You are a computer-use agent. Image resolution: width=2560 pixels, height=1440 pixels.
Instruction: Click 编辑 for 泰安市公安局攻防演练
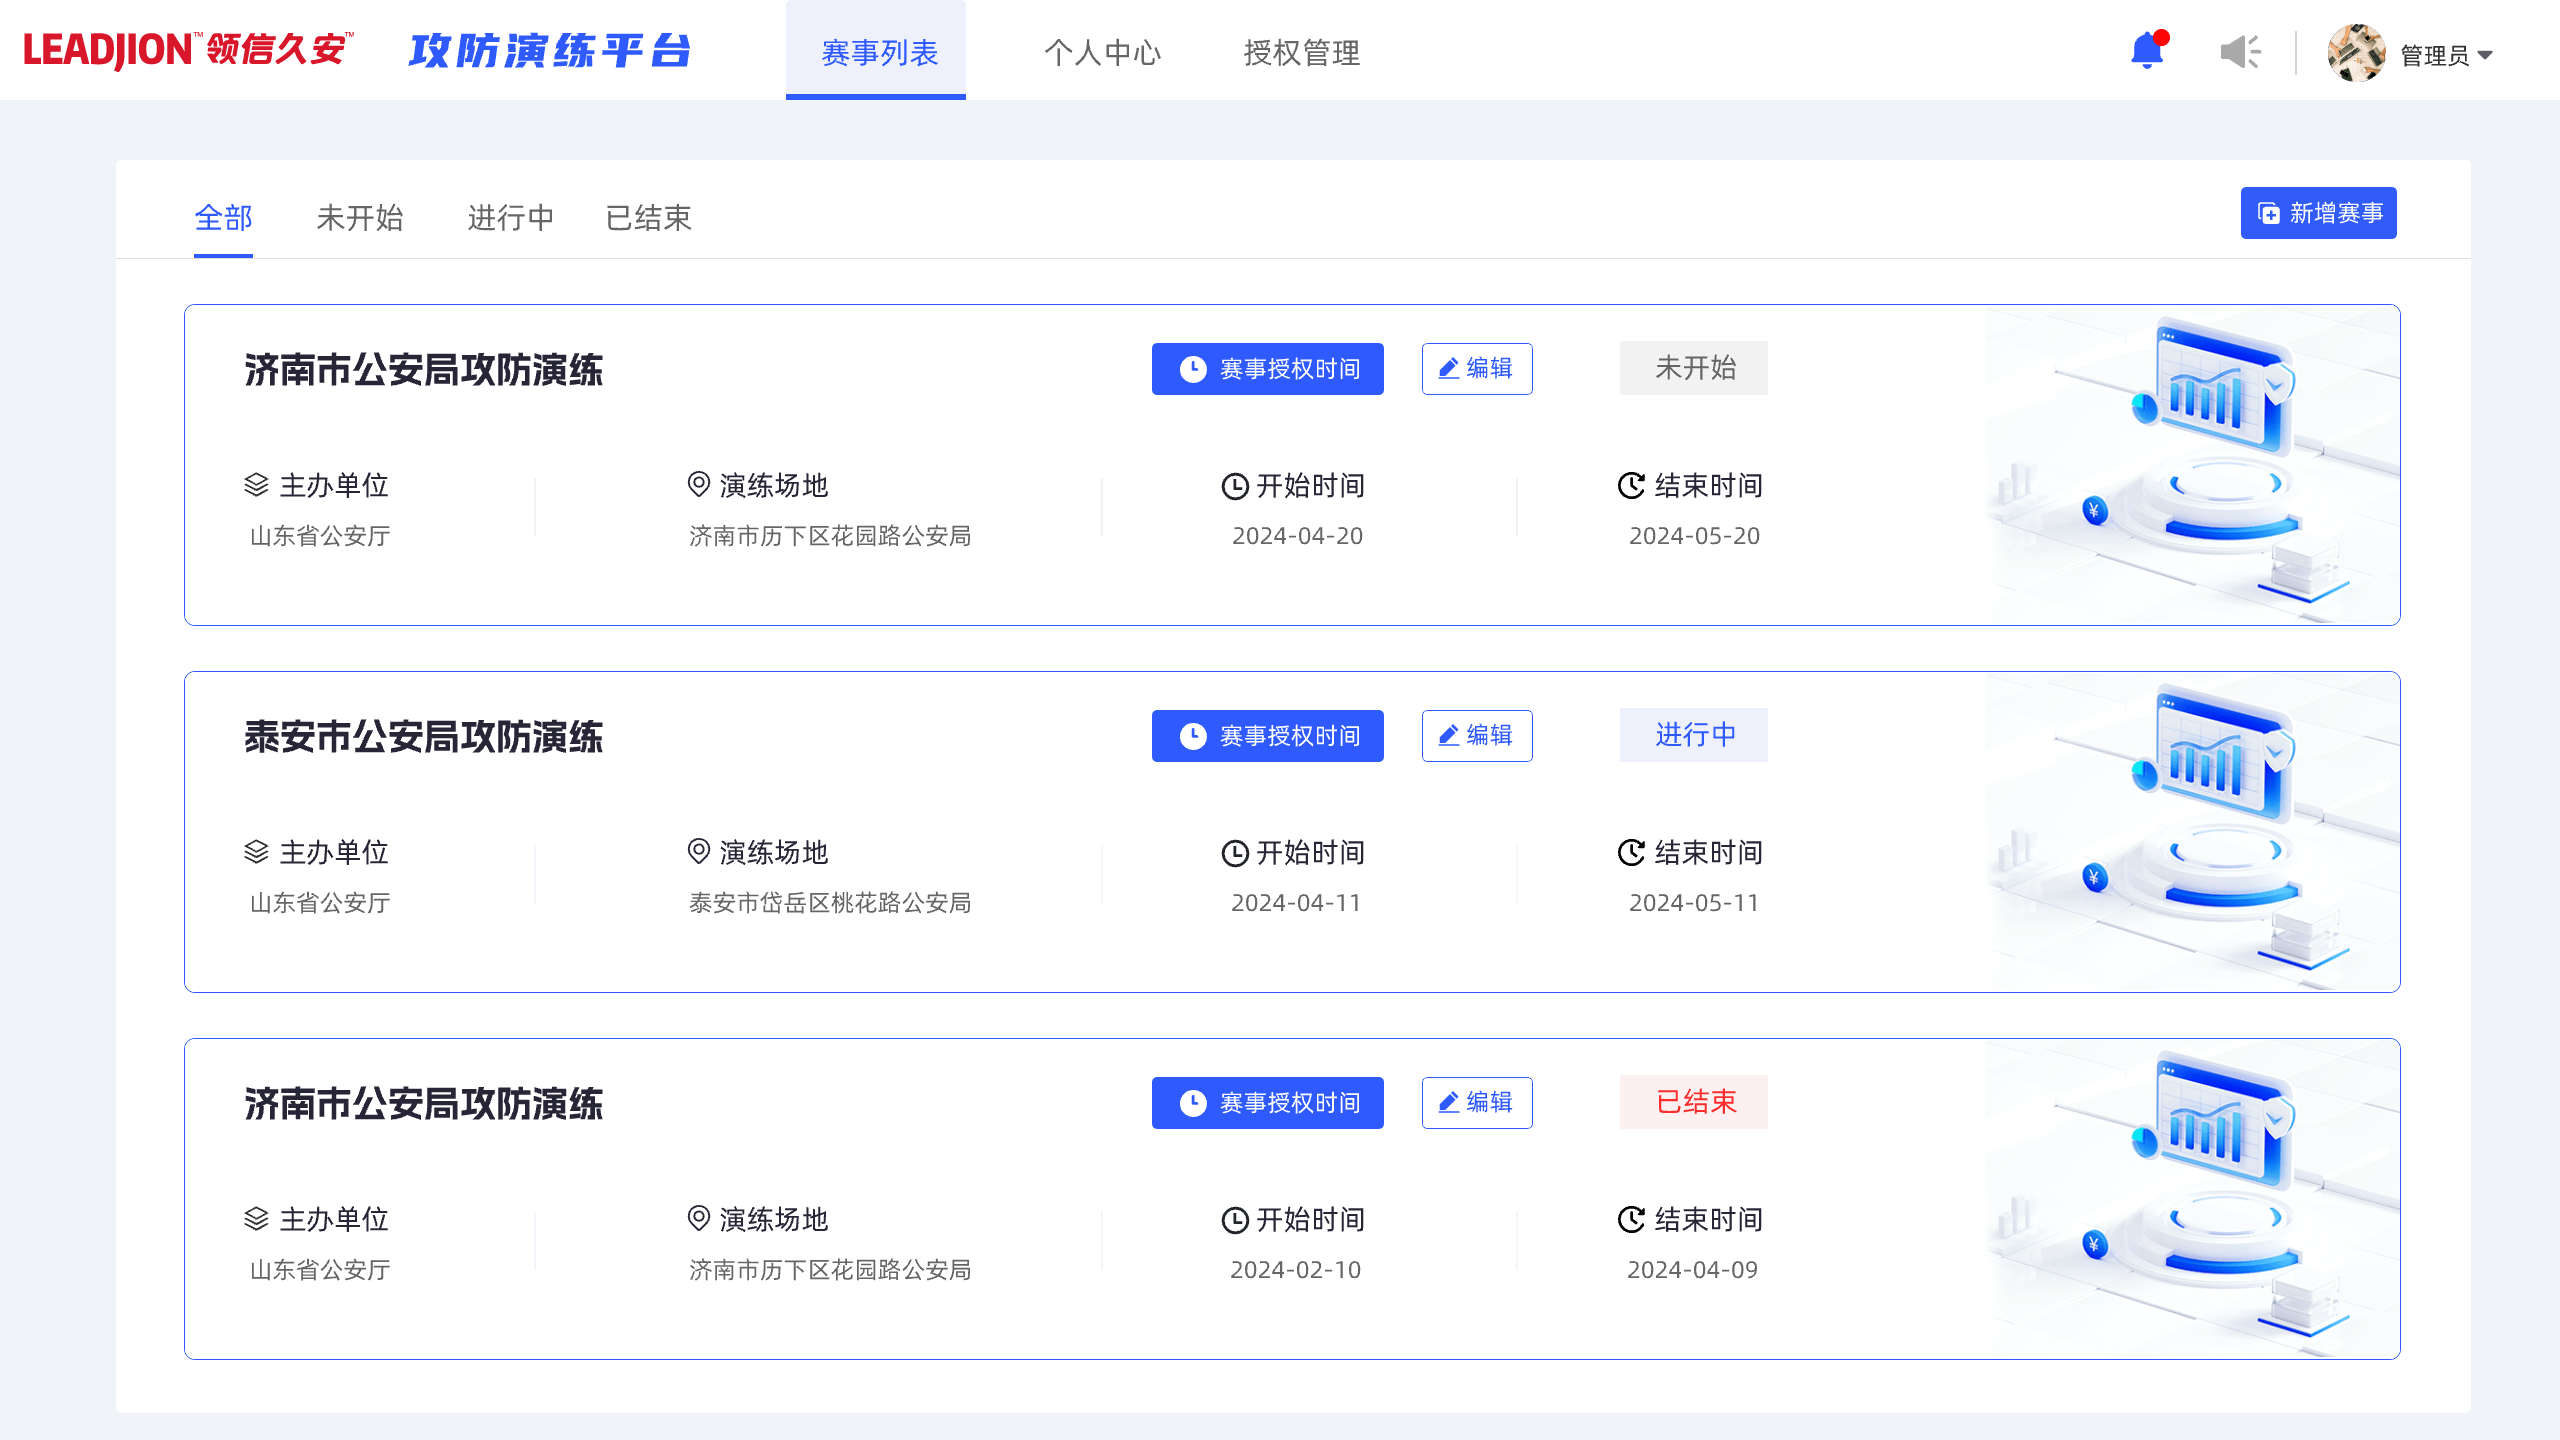(1477, 736)
